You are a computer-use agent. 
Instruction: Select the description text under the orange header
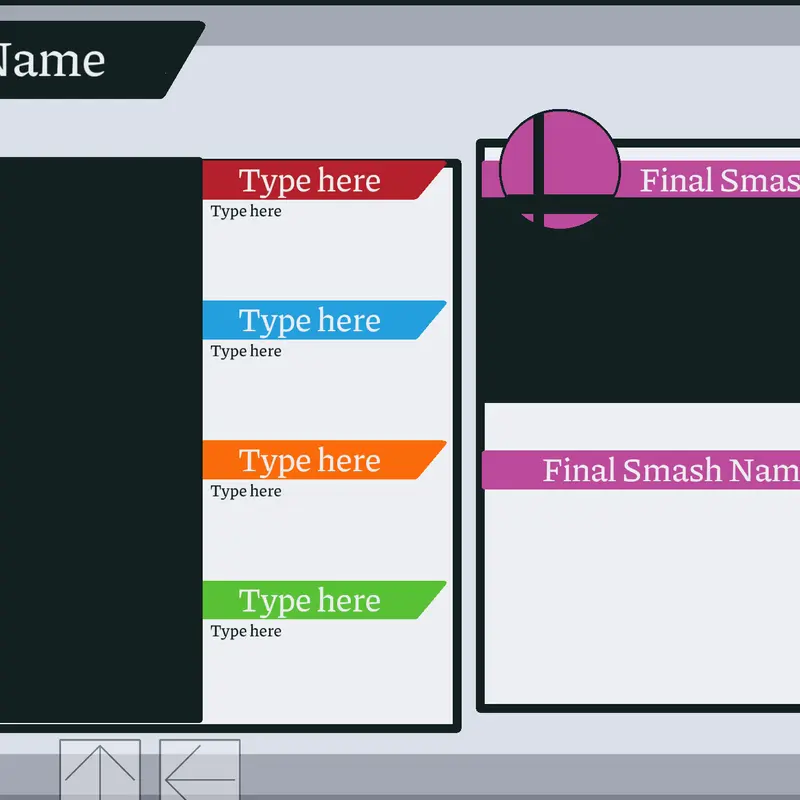tap(246, 491)
